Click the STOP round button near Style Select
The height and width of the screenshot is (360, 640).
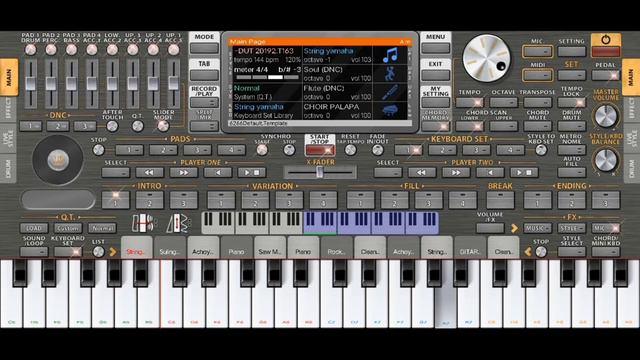[541, 252]
